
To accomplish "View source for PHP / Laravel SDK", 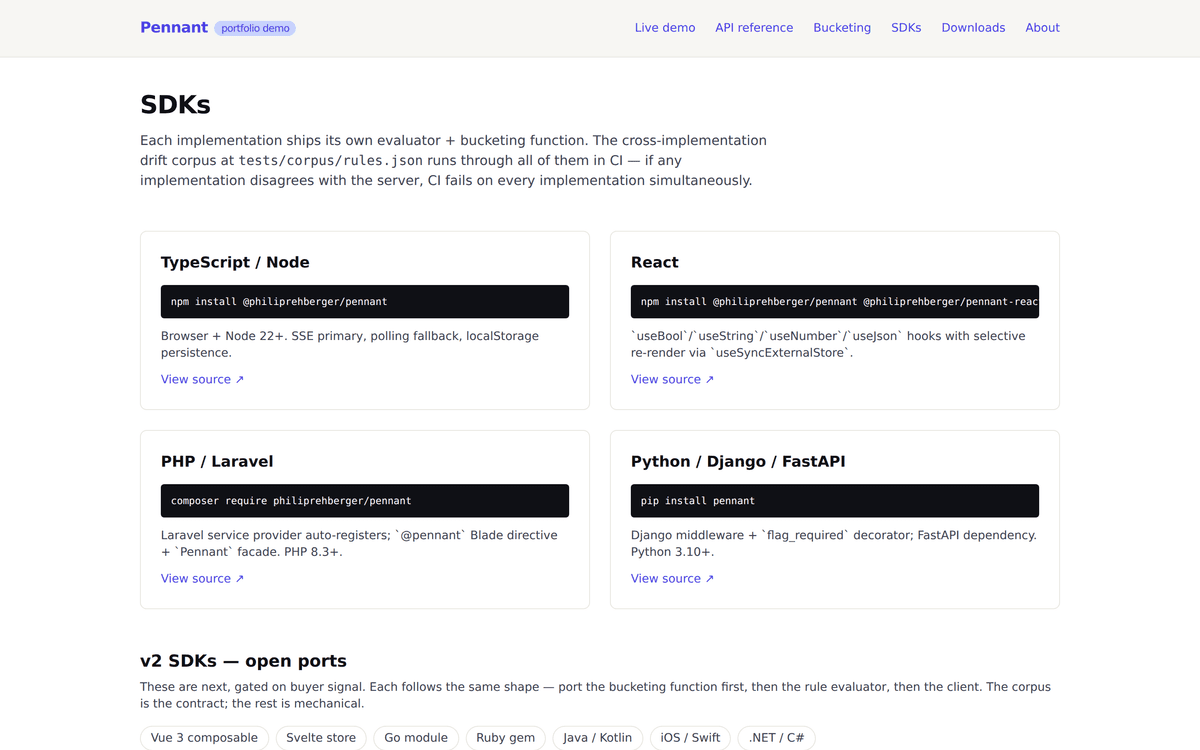I will click(202, 578).
